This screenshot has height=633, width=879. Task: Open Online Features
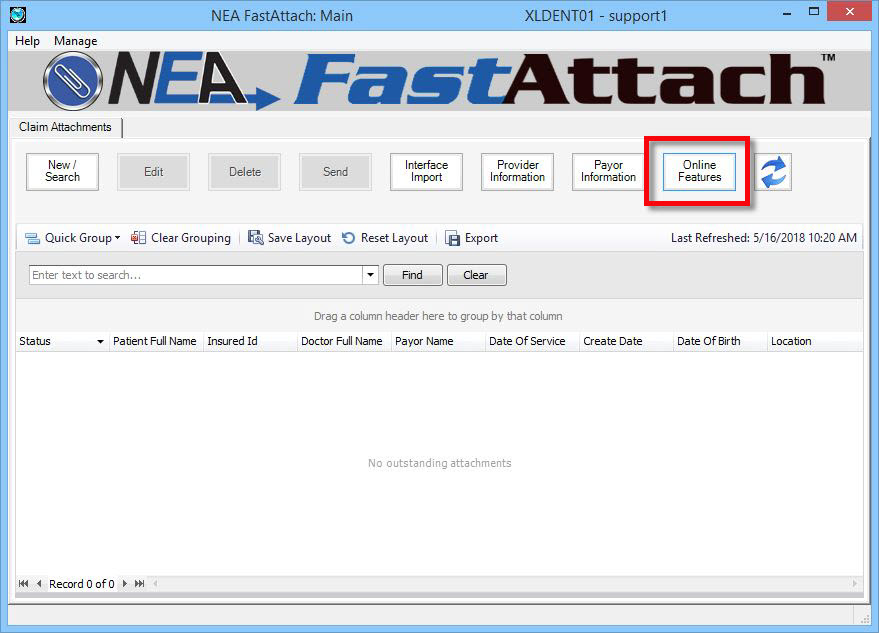699,172
